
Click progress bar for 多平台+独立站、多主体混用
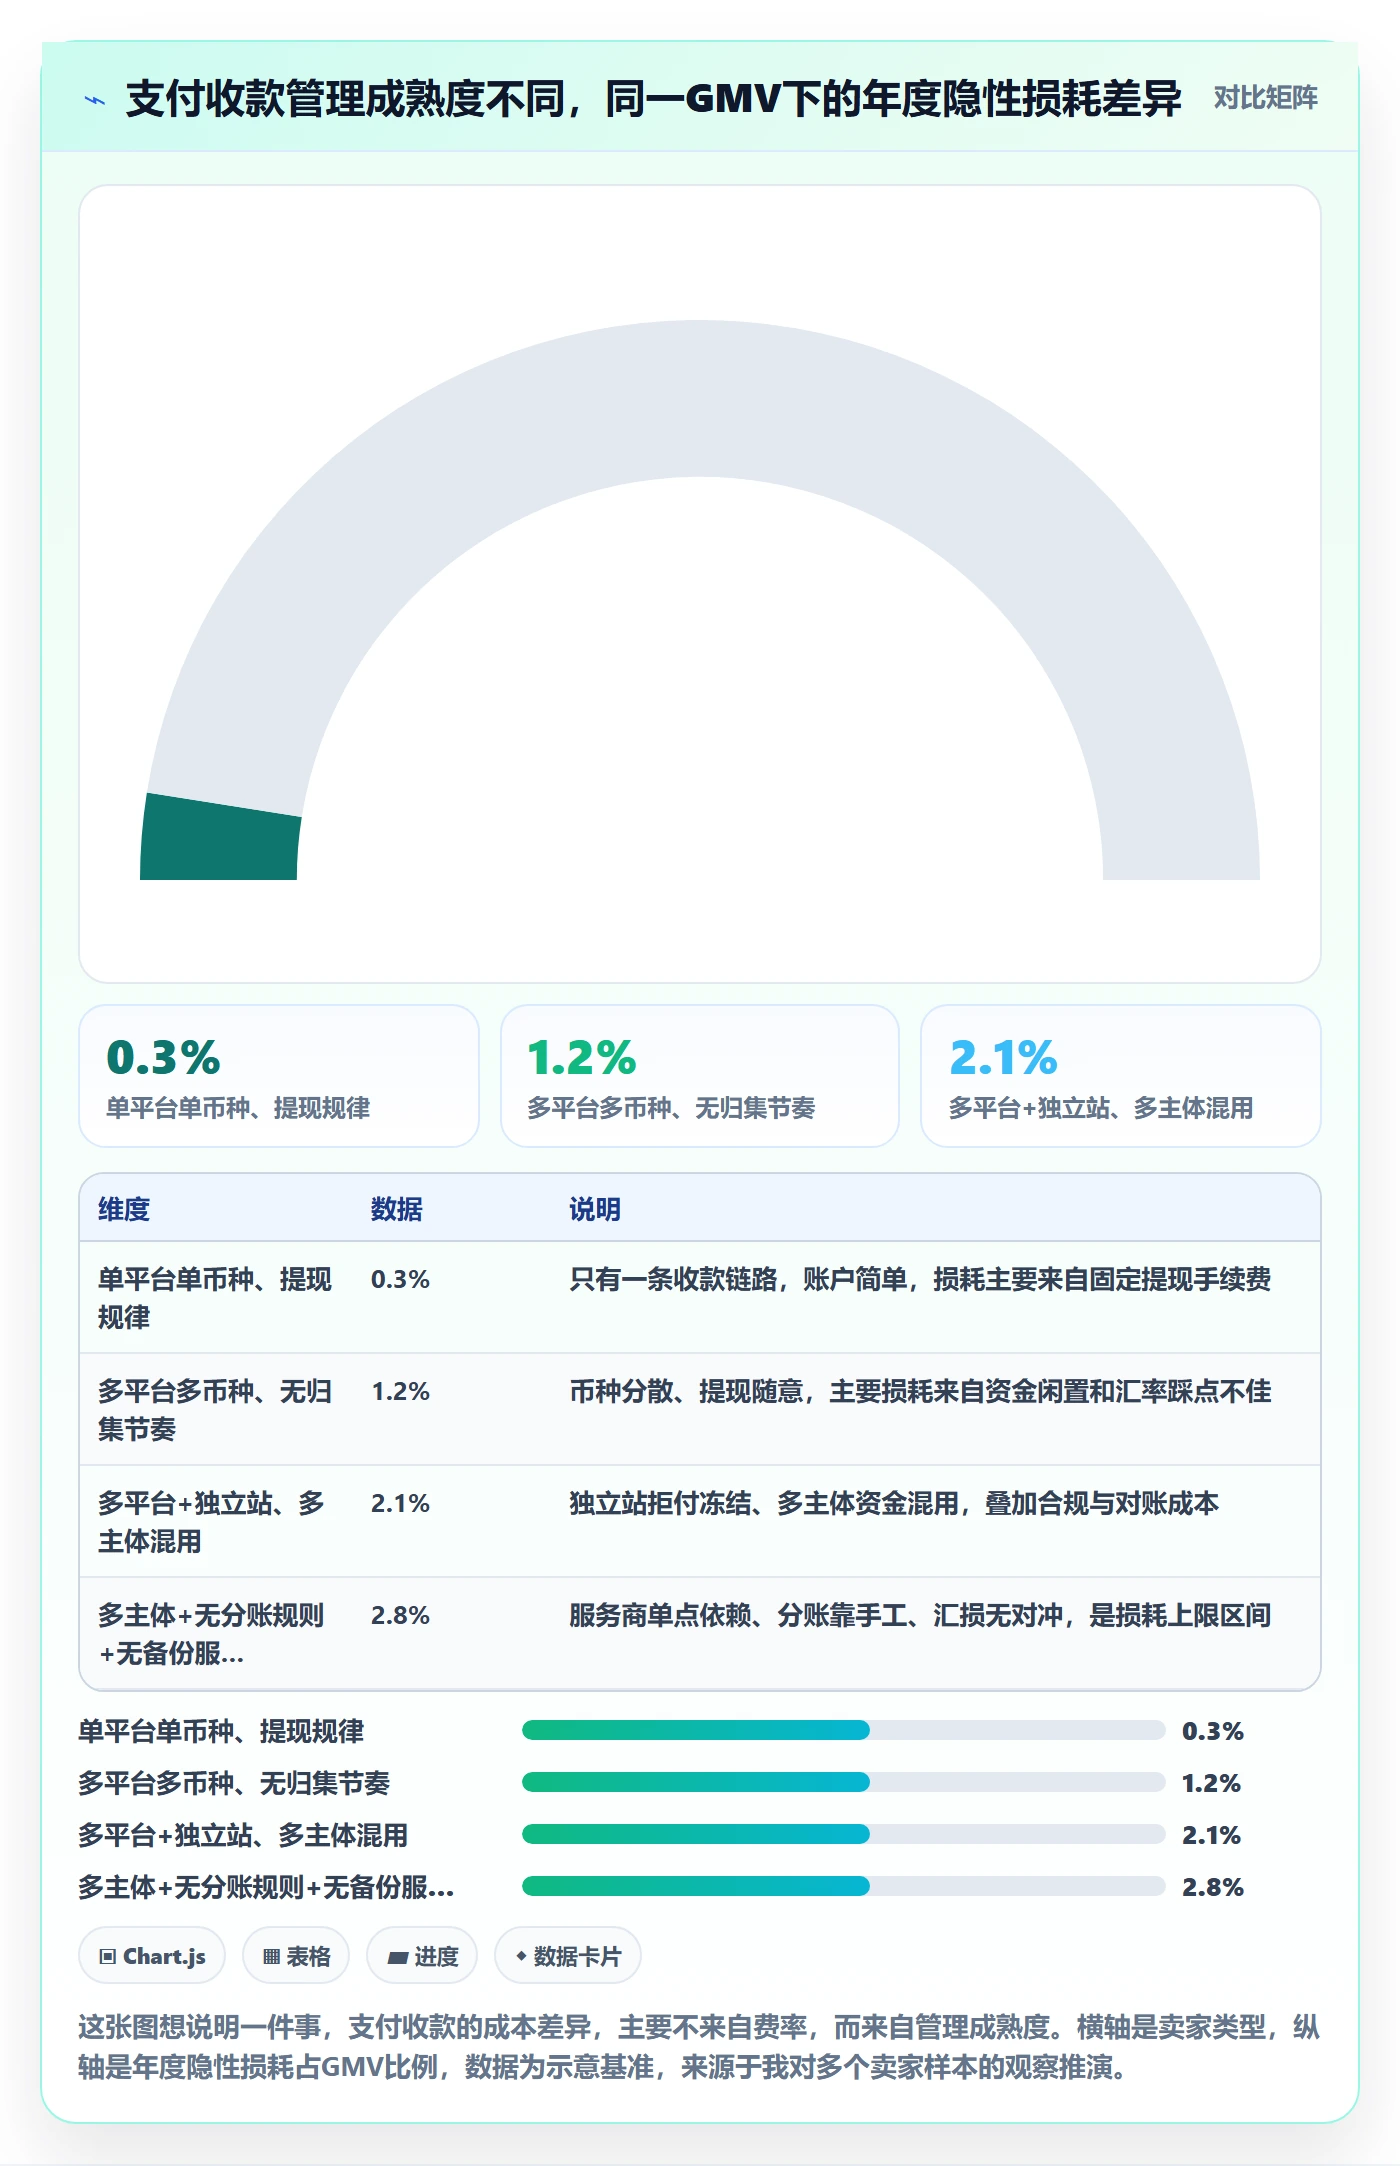(x=844, y=1834)
